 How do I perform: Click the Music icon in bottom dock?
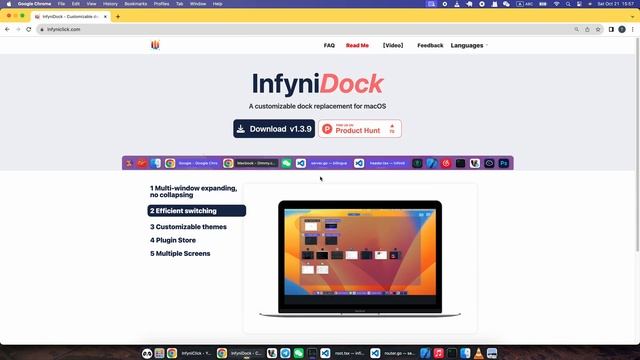(x=438, y=353)
